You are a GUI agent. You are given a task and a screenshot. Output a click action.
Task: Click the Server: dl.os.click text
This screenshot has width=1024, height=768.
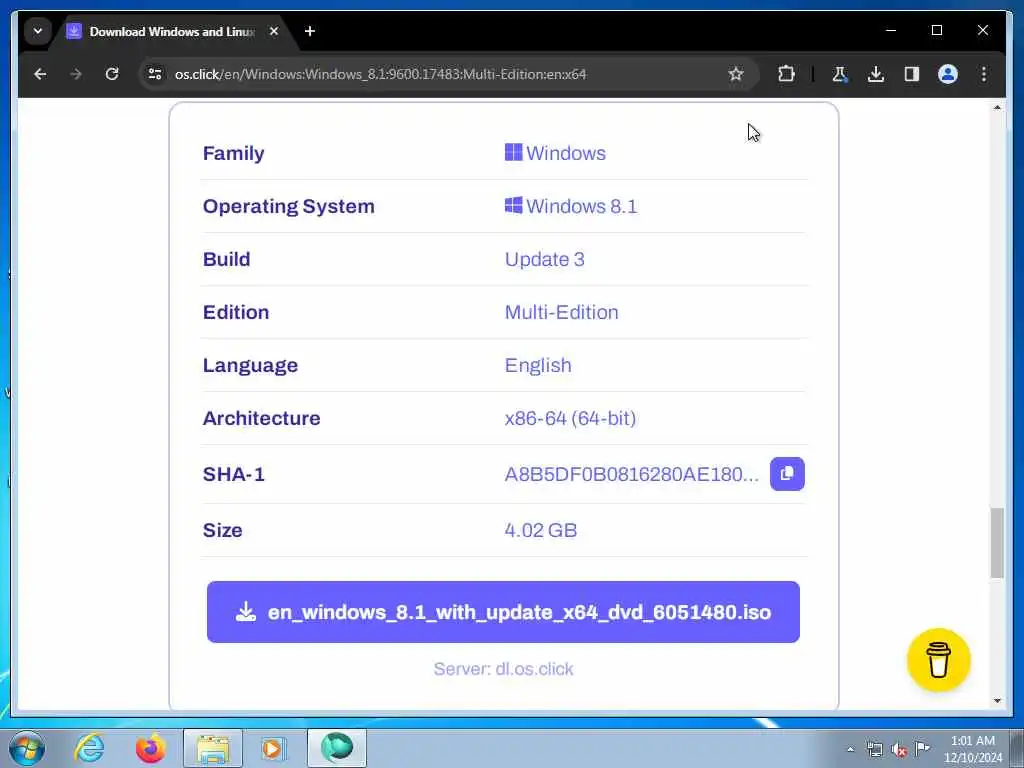click(x=504, y=669)
